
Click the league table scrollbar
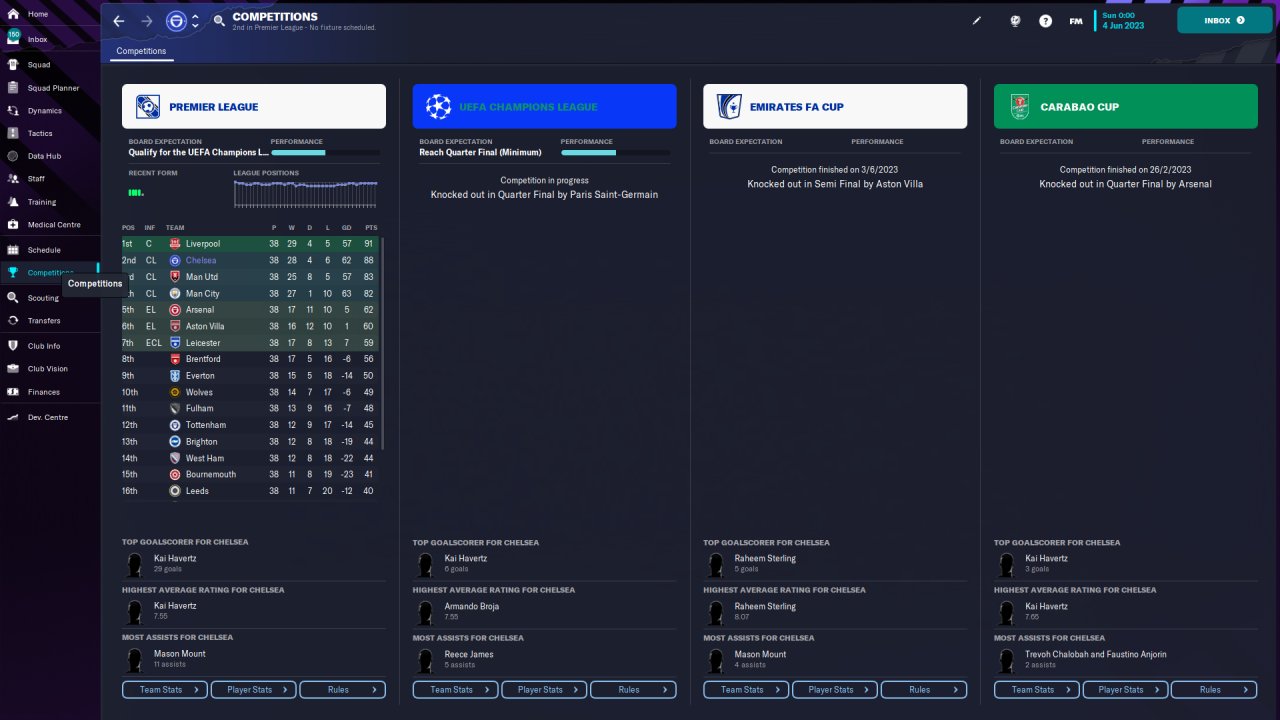[x=382, y=344]
